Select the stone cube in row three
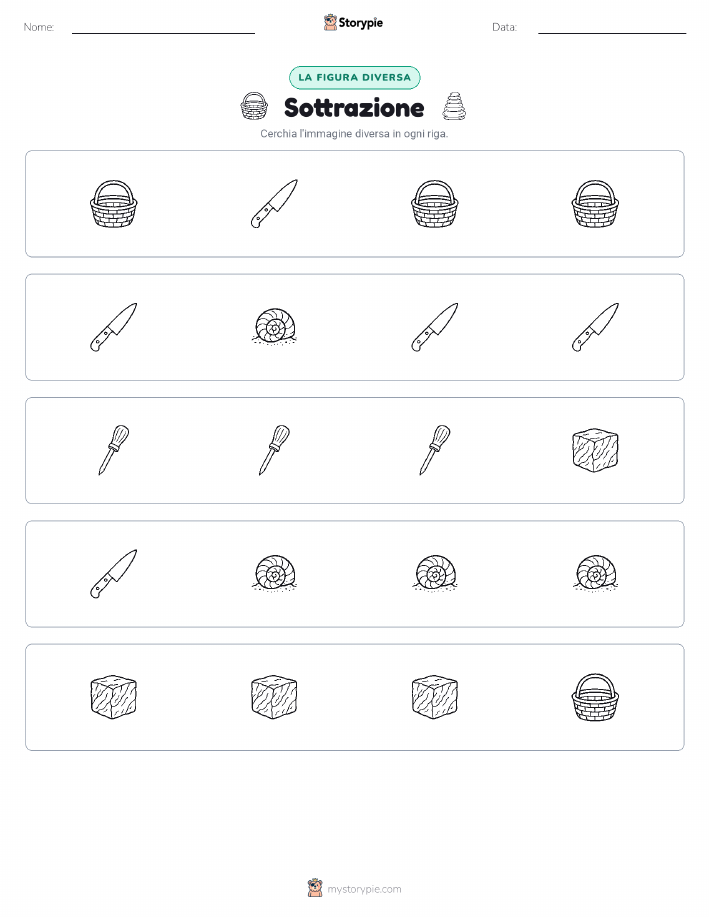Viewport: 709px width, 917px height. pos(595,450)
